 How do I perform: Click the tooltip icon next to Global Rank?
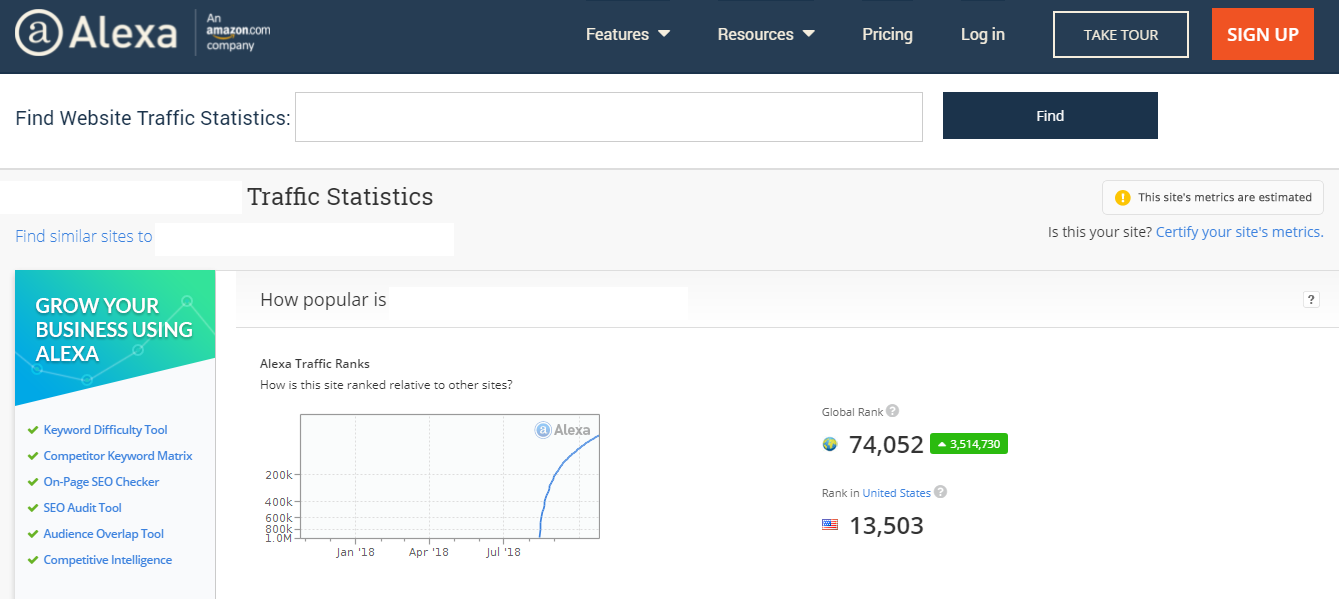tap(891, 410)
